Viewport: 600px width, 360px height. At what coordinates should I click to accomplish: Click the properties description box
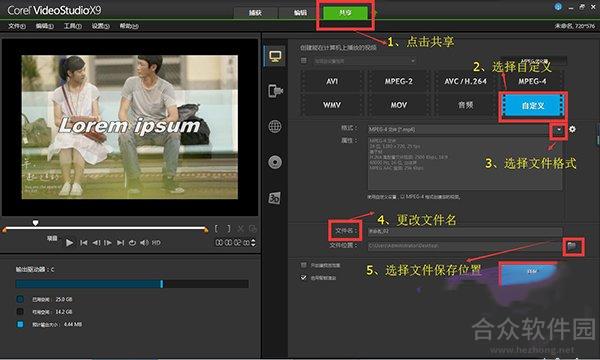[465, 164]
